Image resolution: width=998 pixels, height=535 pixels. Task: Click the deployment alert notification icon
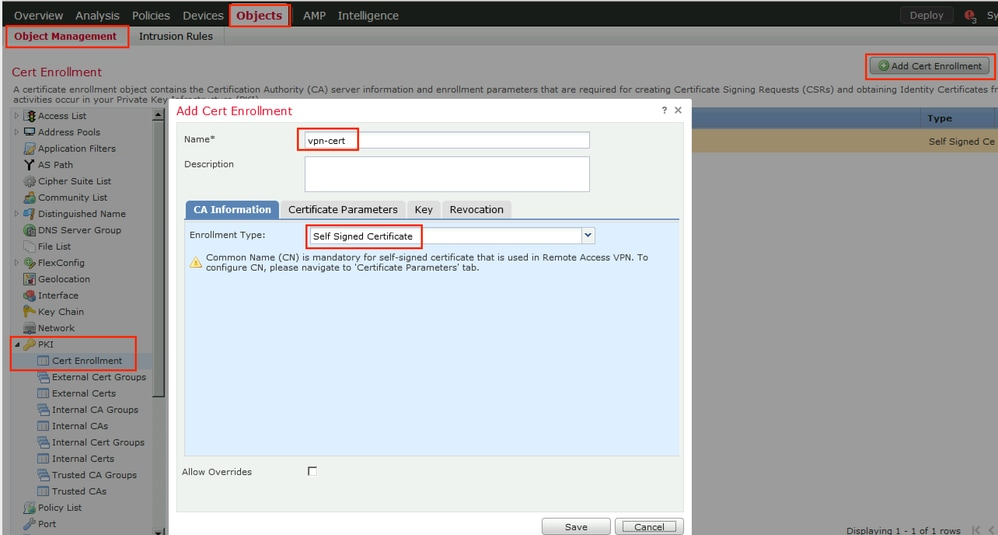click(x=969, y=16)
